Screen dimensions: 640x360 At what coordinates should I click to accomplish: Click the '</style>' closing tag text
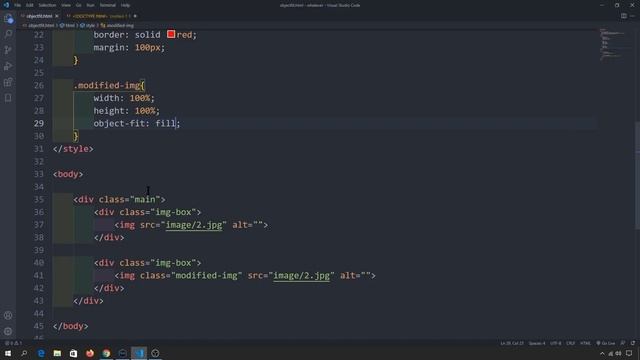[73, 149]
